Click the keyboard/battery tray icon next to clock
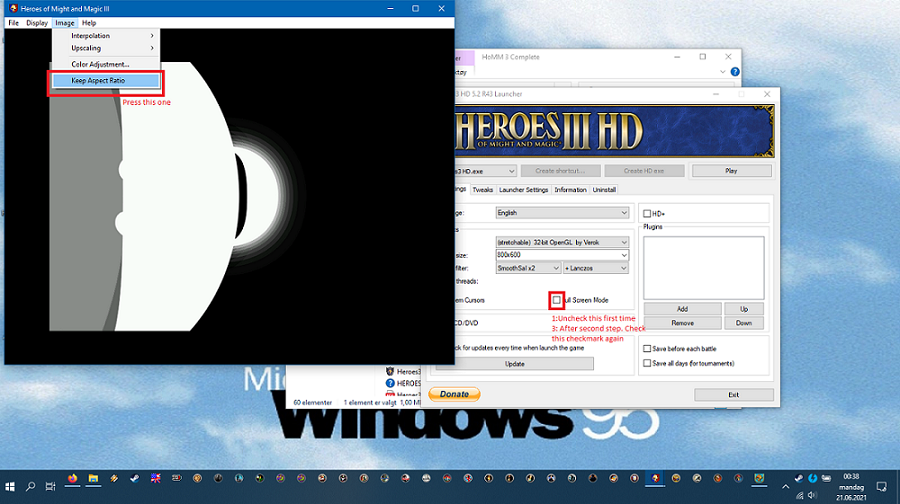Image resolution: width=900 pixels, height=504 pixels. 827,478
